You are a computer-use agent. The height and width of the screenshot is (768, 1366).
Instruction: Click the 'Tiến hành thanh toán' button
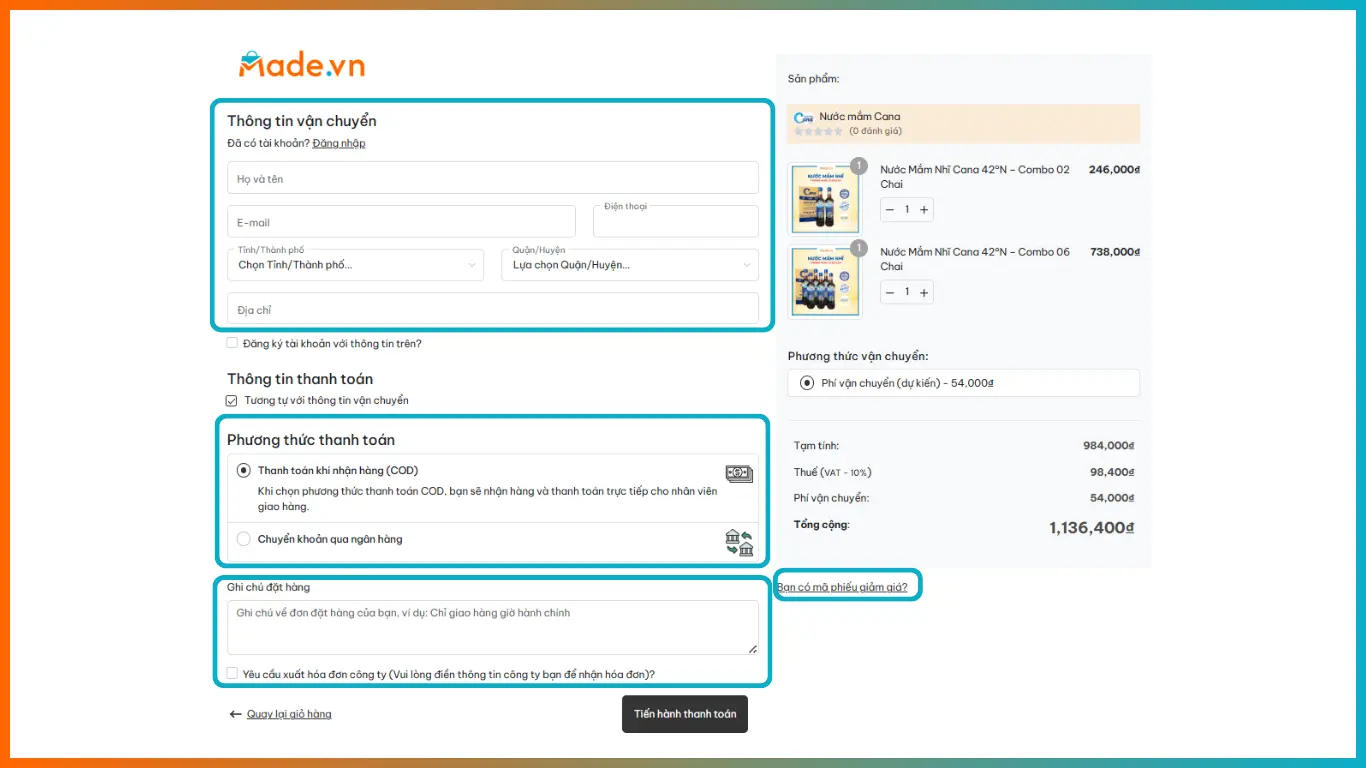click(x=685, y=714)
